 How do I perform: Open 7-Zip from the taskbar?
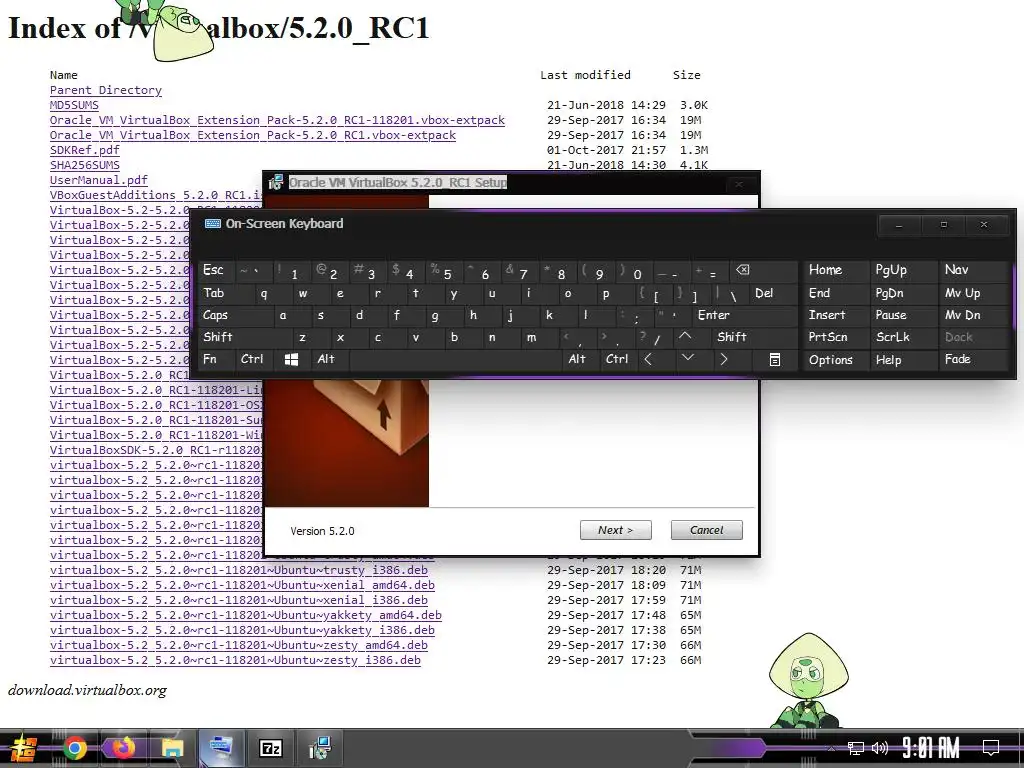pyautogui.click(x=270, y=748)
